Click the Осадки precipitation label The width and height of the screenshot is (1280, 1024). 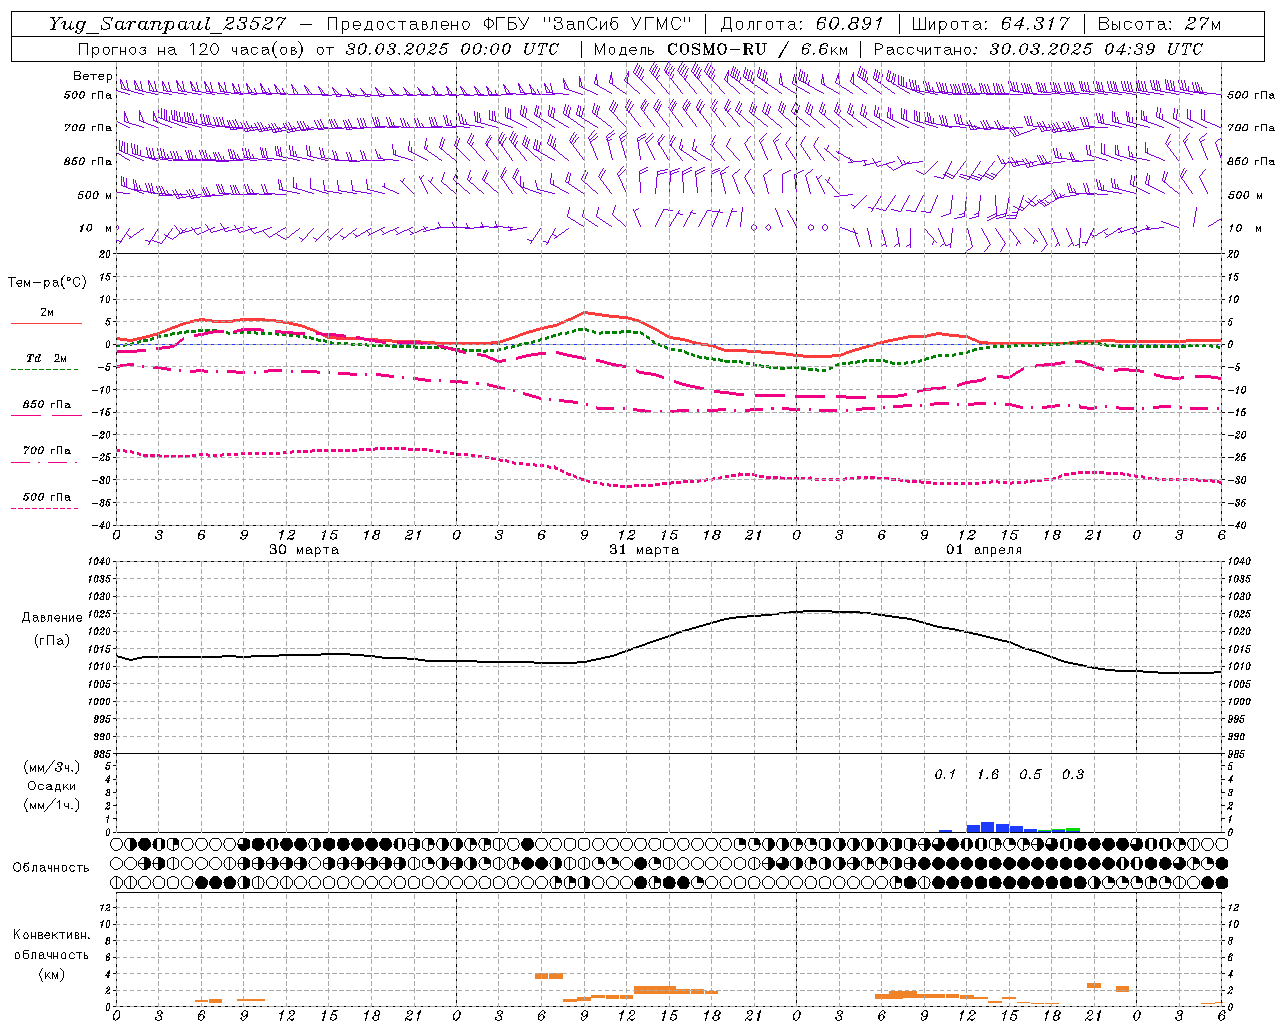point(51,786)
